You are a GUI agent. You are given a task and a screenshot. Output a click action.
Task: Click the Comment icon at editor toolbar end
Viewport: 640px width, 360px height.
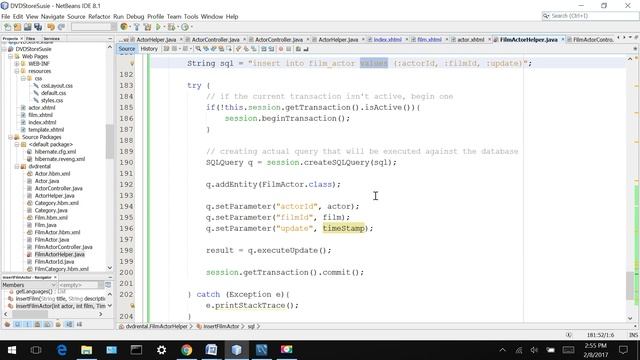(299, 49)
